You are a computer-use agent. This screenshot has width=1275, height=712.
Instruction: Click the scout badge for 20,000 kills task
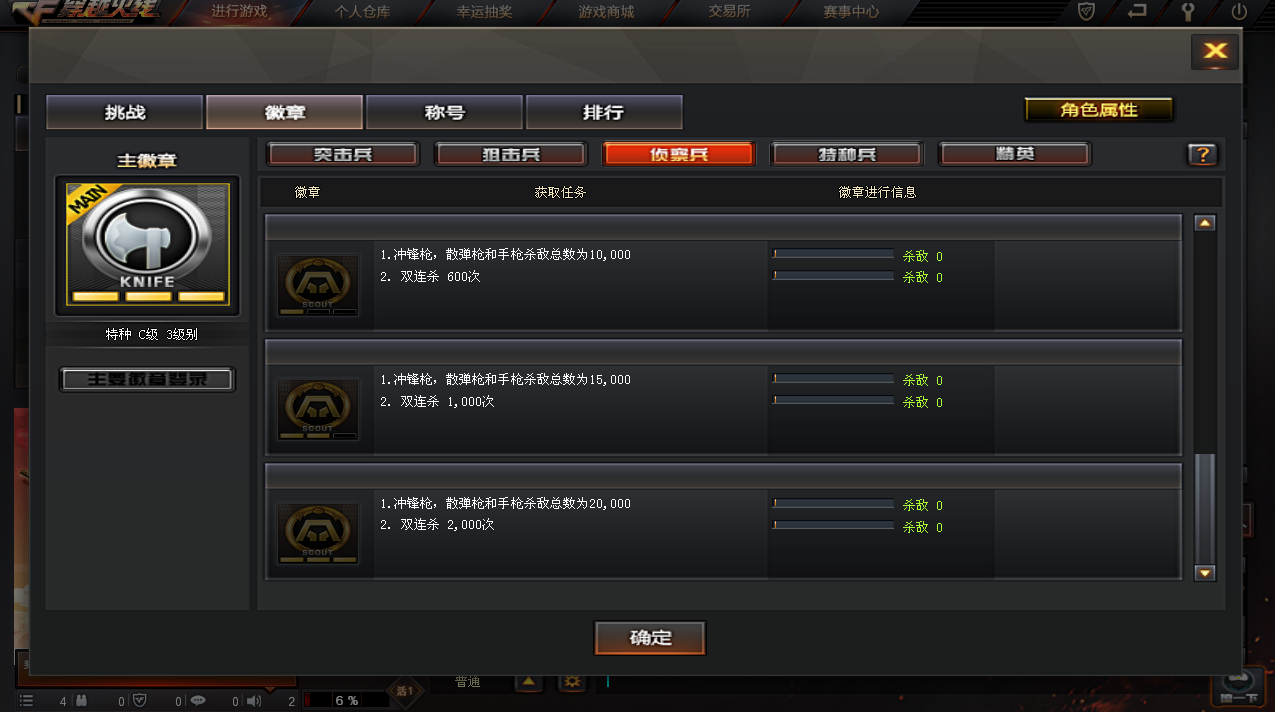[318, 533]
